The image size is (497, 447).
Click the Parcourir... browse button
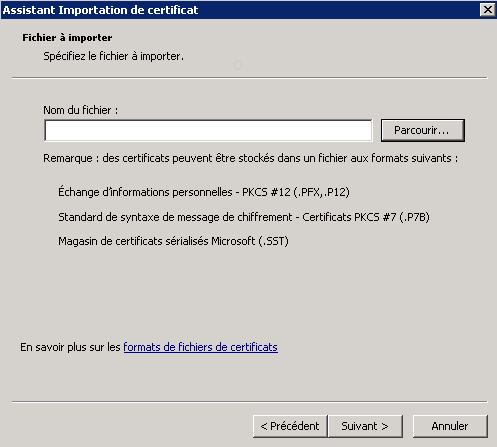tap(423, 130)
